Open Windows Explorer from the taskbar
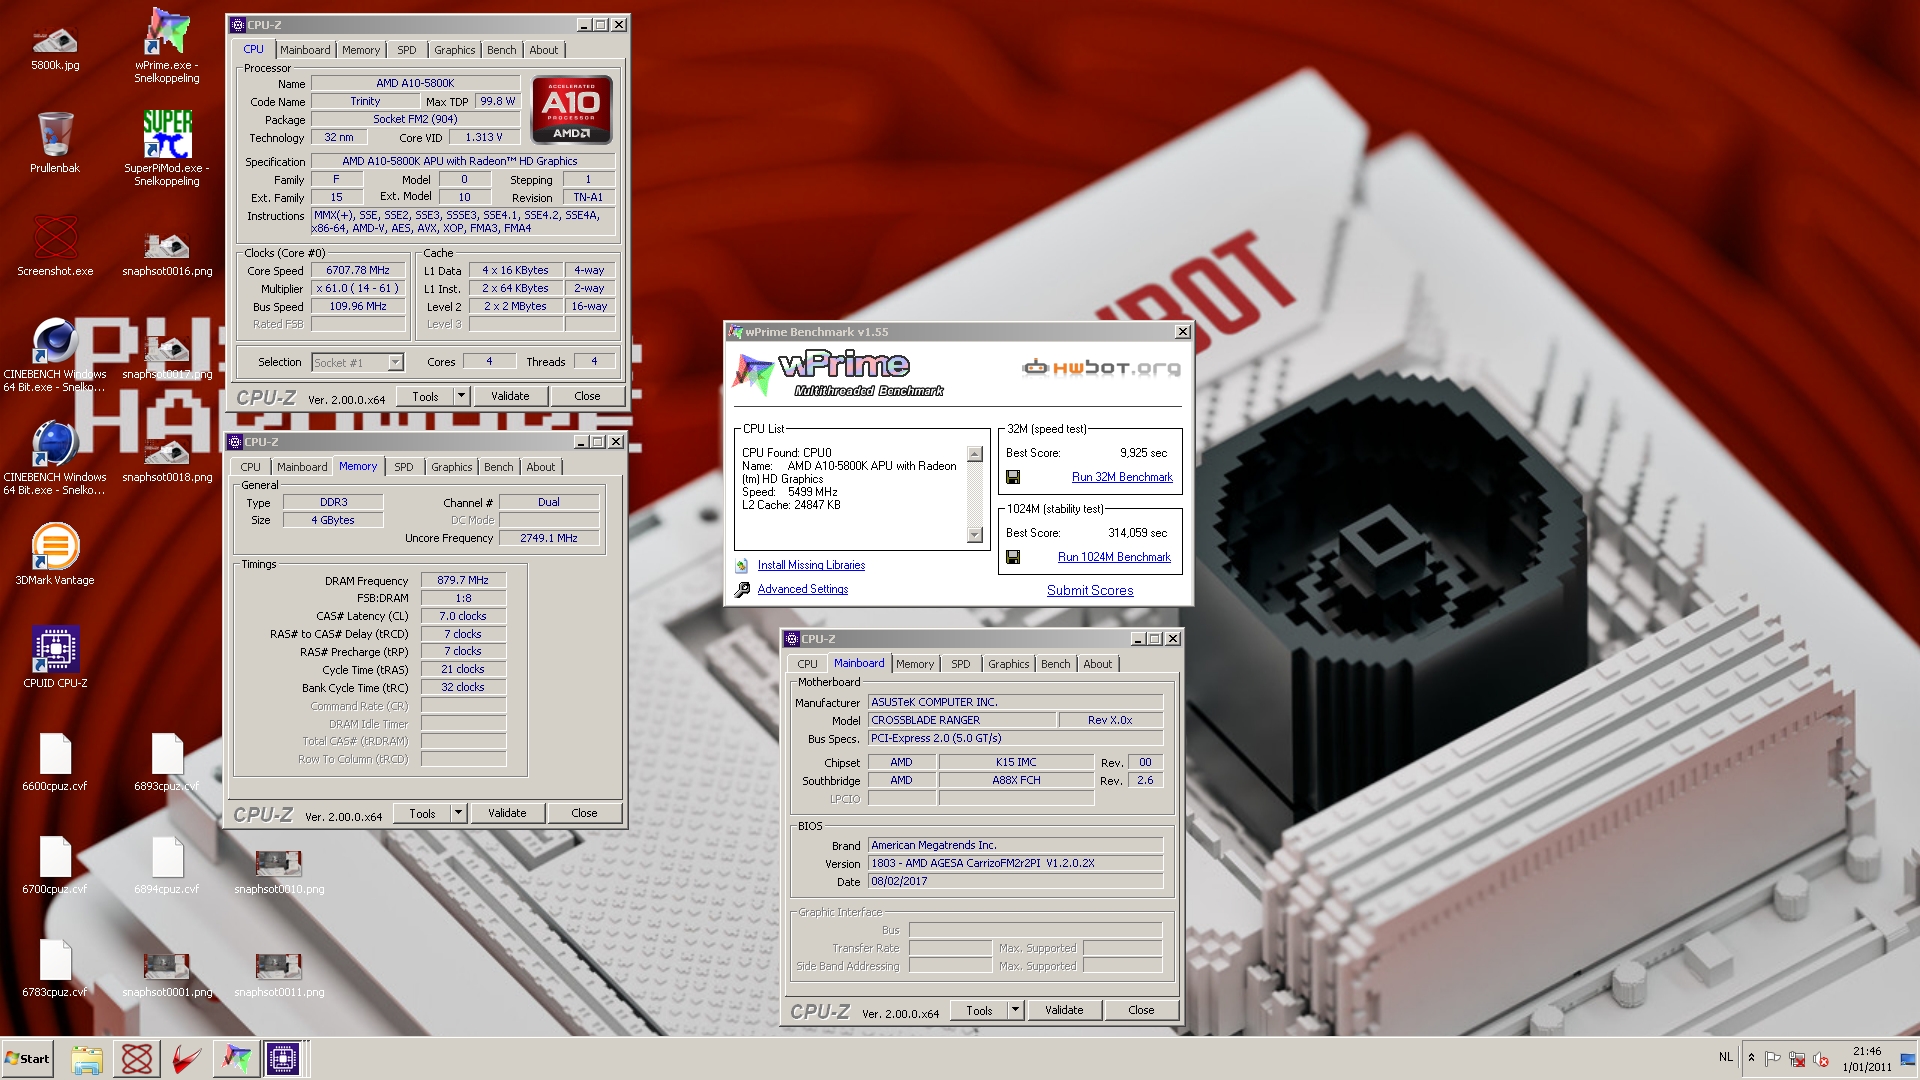1920x1080 pixels. click(87, 1059)
